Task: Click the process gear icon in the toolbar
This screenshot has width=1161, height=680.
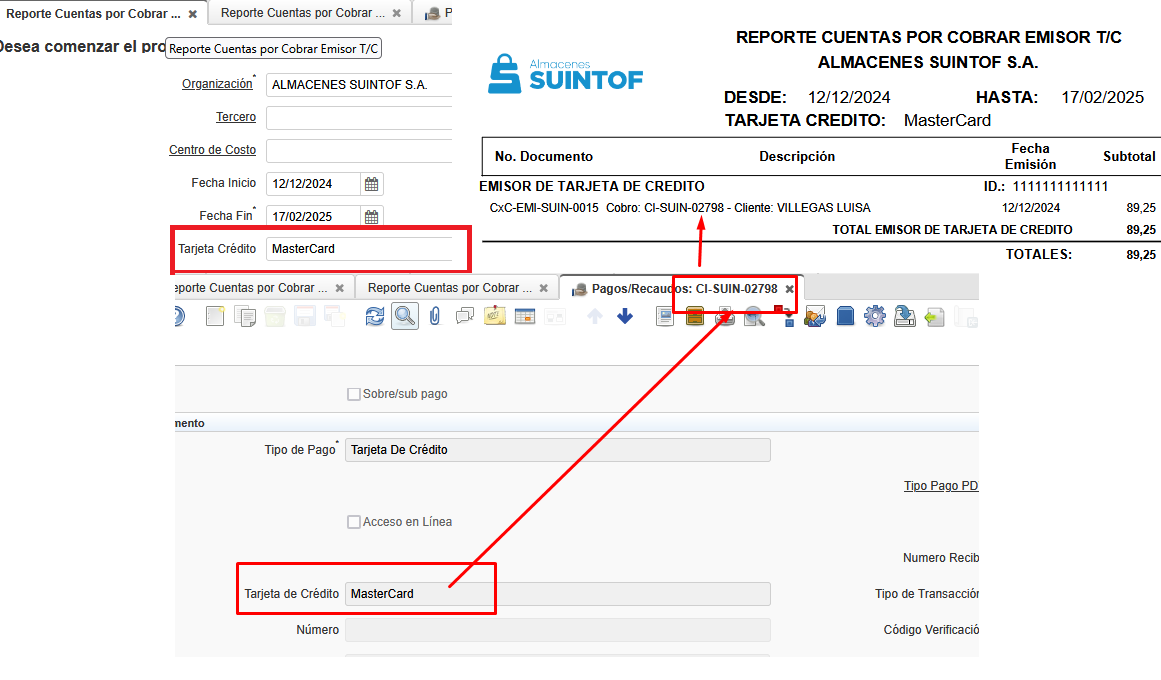Action: tap(875, 316)
